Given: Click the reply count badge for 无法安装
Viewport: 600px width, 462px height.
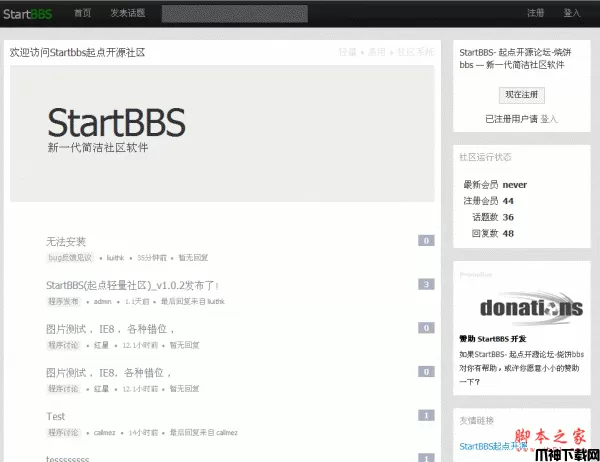Looking at the screenshot, I should [426, 240].
